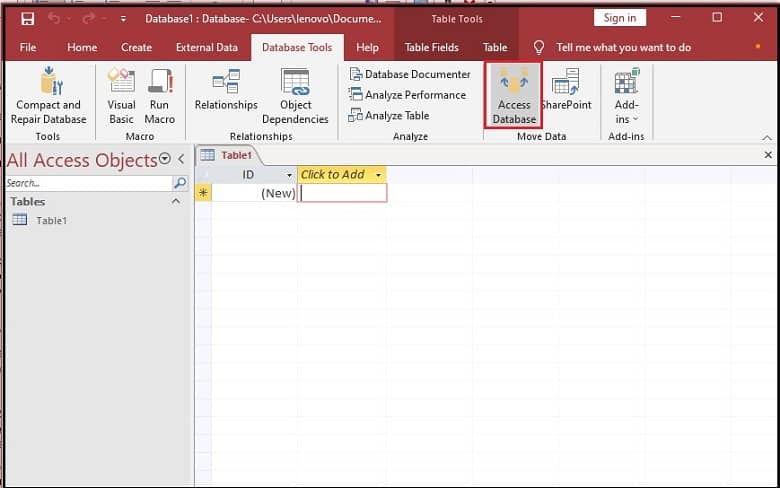Switch to the Create ribbon tab

(136, 47)
